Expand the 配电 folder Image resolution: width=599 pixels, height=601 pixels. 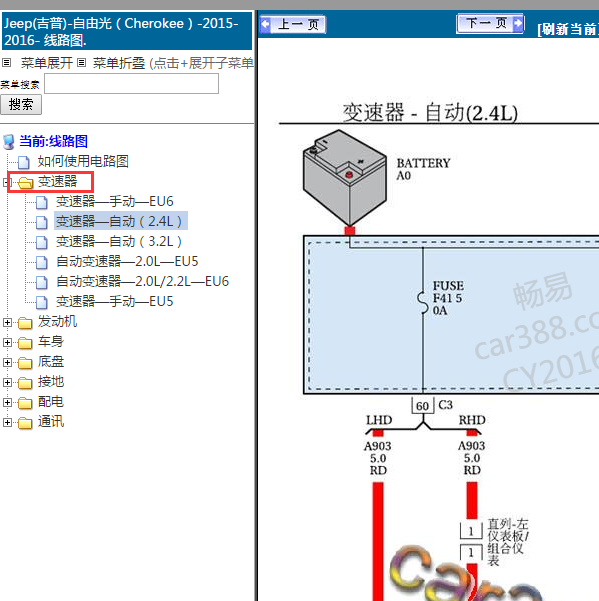(x=7, y=402)
